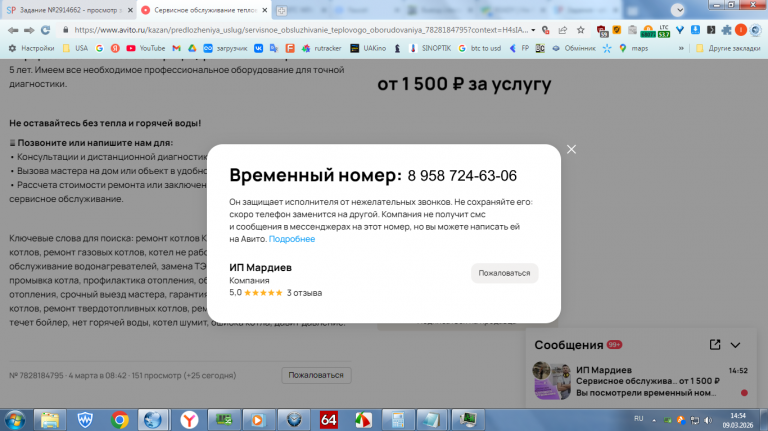Open ИП Мардиев company name in popup

pos(261,267)
